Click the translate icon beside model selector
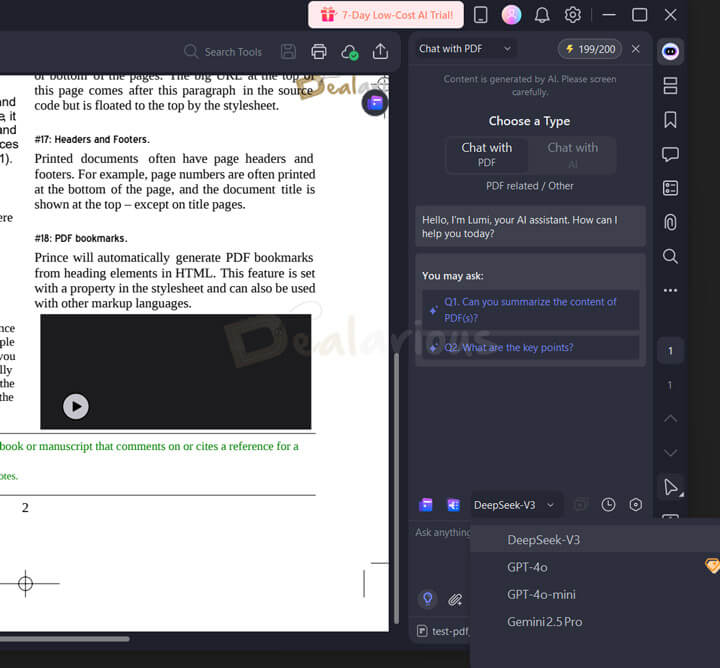Viewport: 720px width, 668px height. point(454,505)
